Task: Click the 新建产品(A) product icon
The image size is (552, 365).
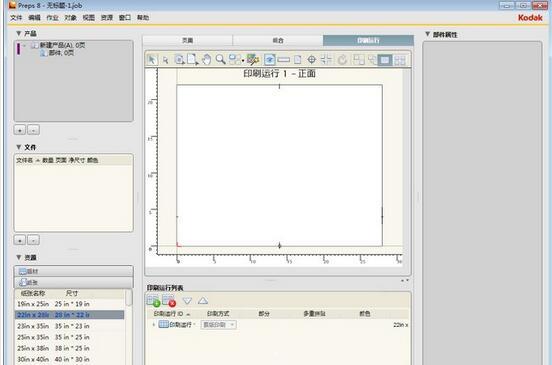Action: click(34, 45)
